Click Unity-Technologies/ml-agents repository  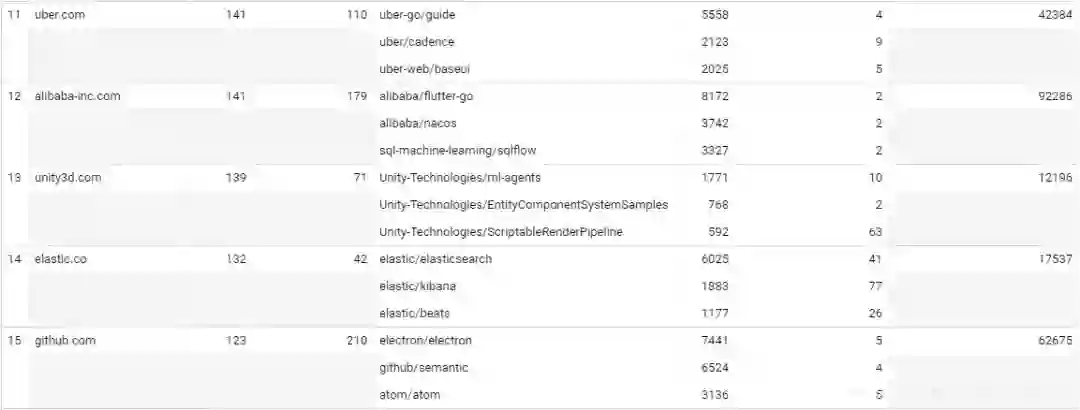[460, 178]
